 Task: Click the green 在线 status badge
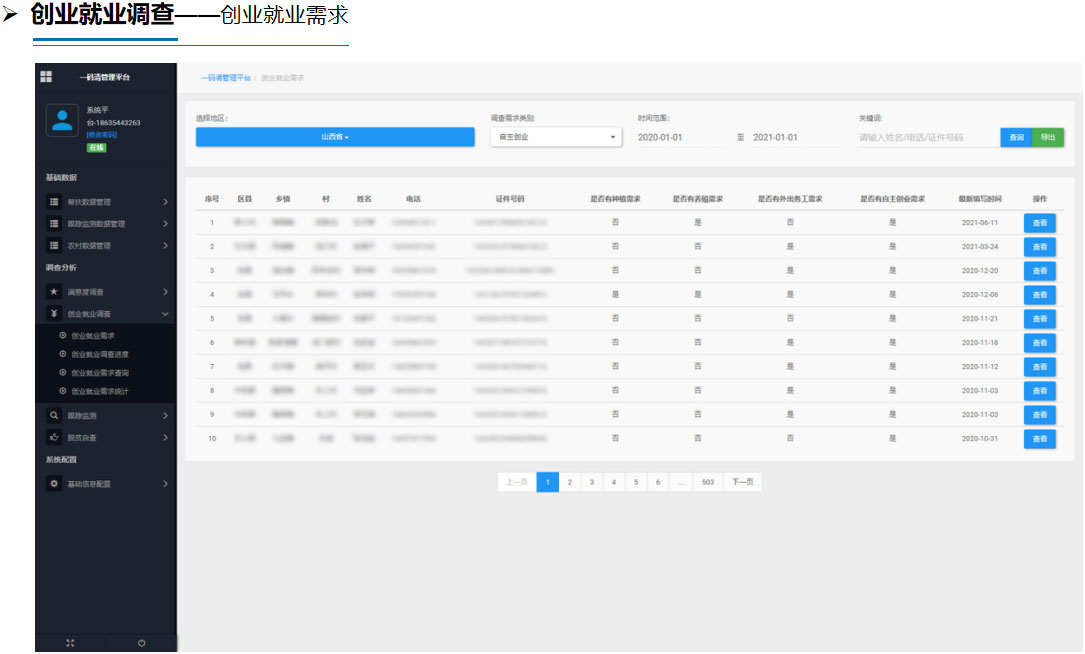[96, 147]
